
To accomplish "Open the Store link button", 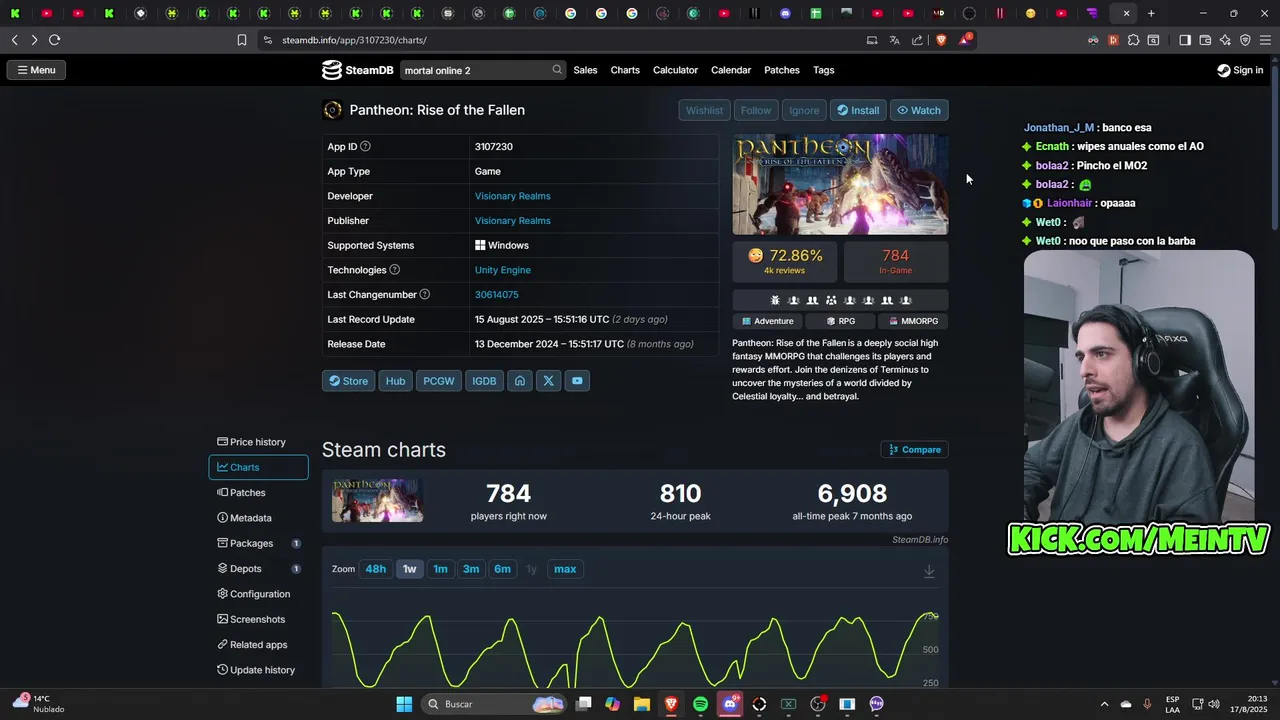I will (x=348, y=381).
